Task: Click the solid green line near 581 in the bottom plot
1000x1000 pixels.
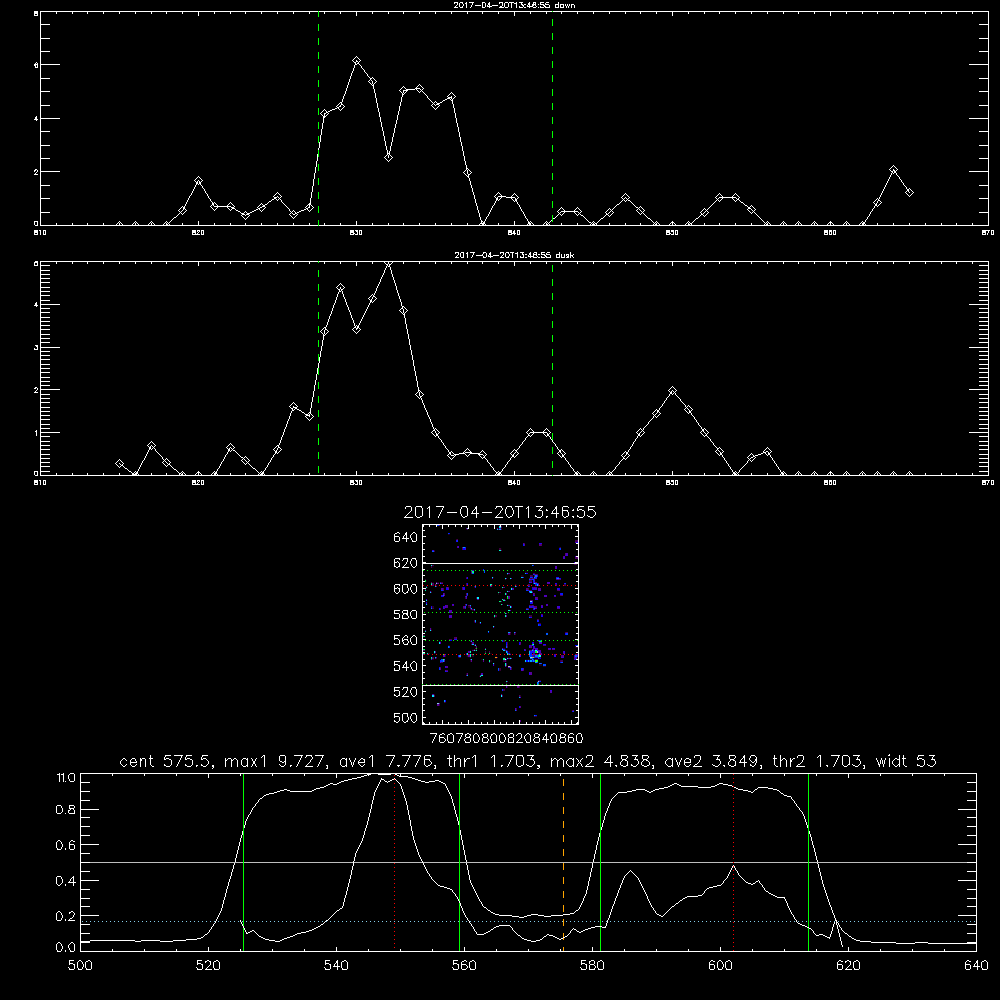Action: coord(600,861)
